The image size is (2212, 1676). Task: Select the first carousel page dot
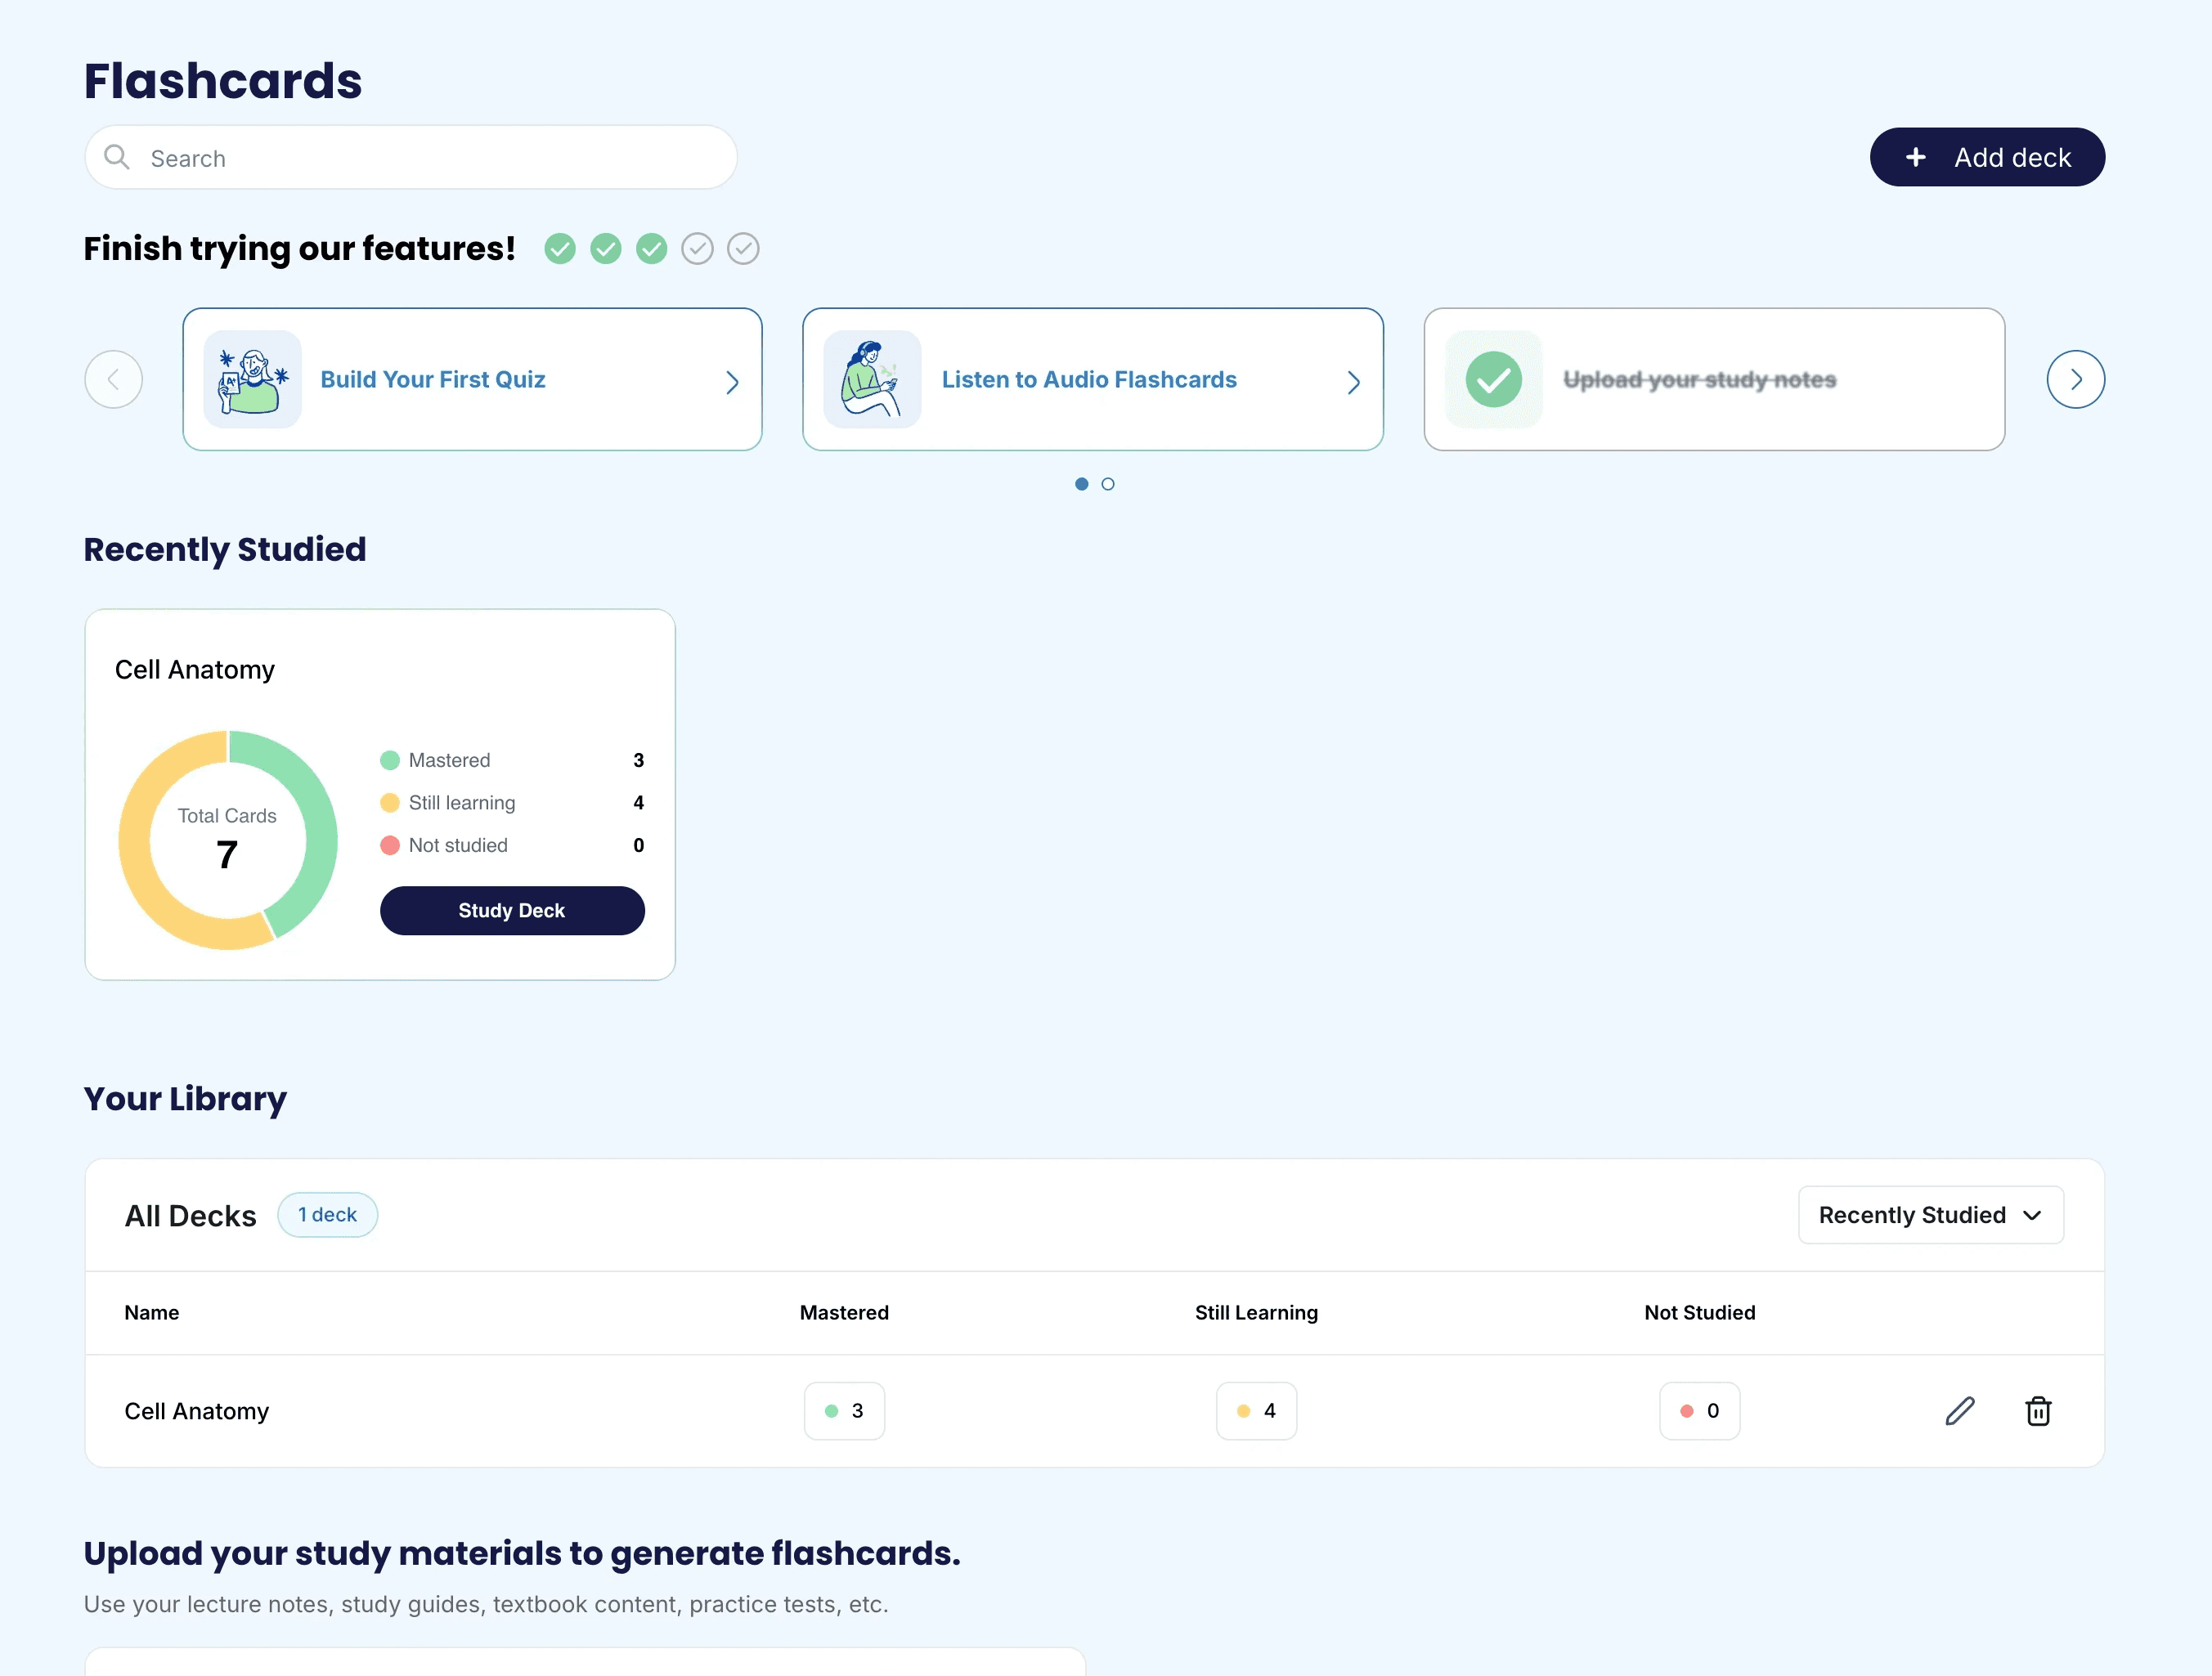click(x=1081, y=484)
